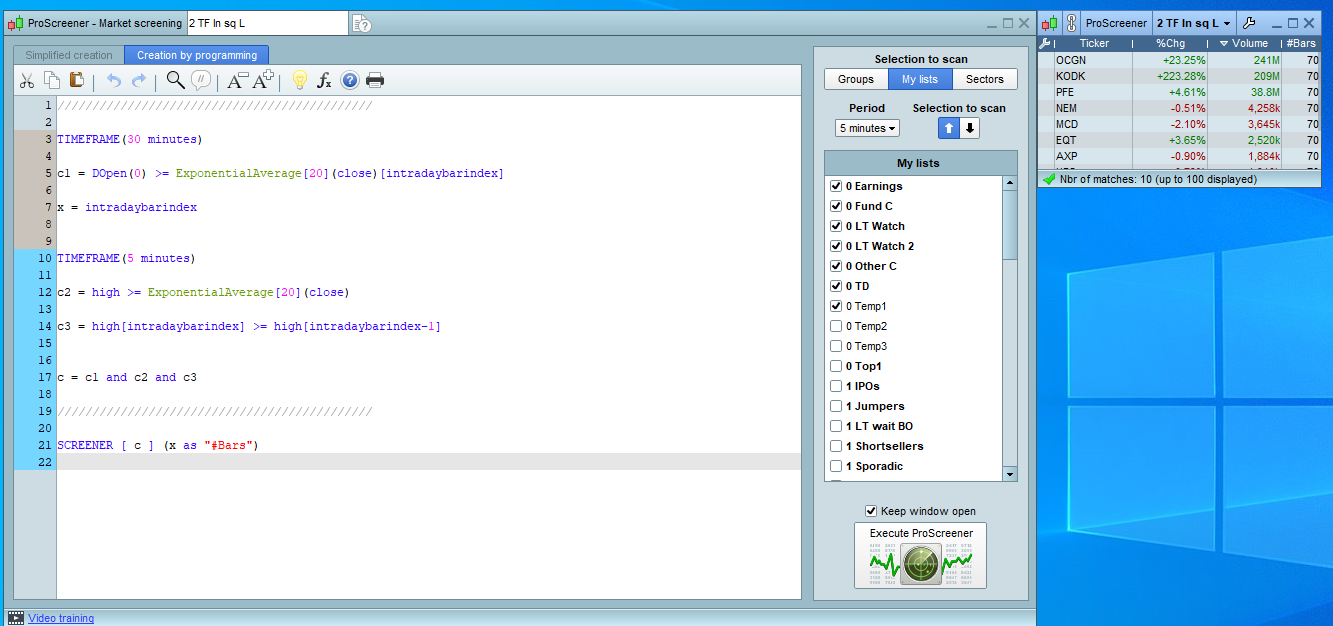Select ascending up-arrow scan selection
1333x626 pixels.
[x=949, y=128]
